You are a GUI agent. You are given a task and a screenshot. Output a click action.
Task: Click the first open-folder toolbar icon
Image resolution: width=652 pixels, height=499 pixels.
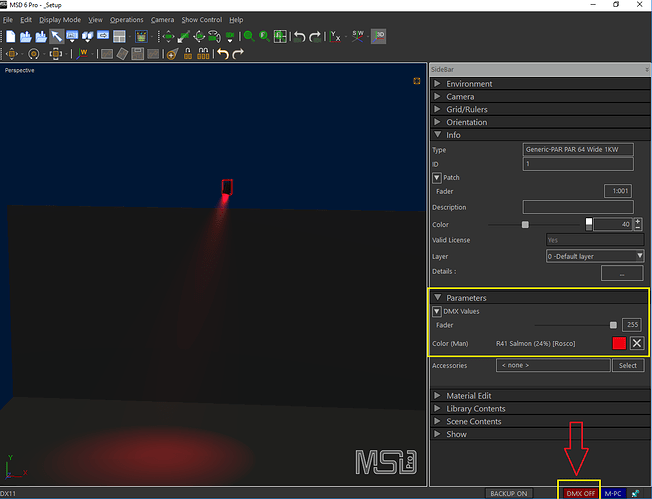26,37
